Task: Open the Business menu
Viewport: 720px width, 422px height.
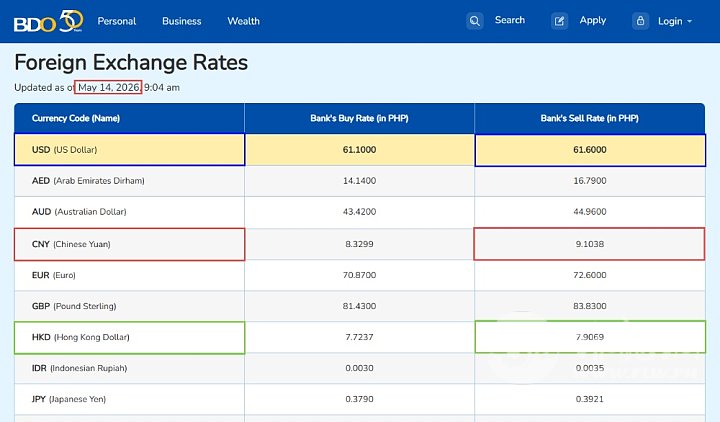Action: pos(181,21)
